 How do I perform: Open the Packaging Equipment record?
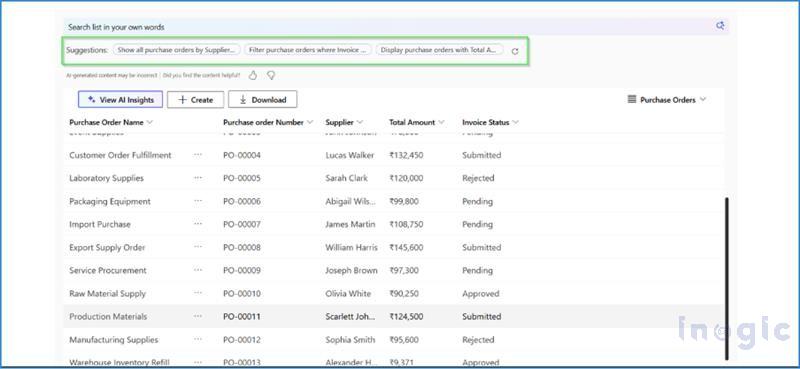click(110, 201)
